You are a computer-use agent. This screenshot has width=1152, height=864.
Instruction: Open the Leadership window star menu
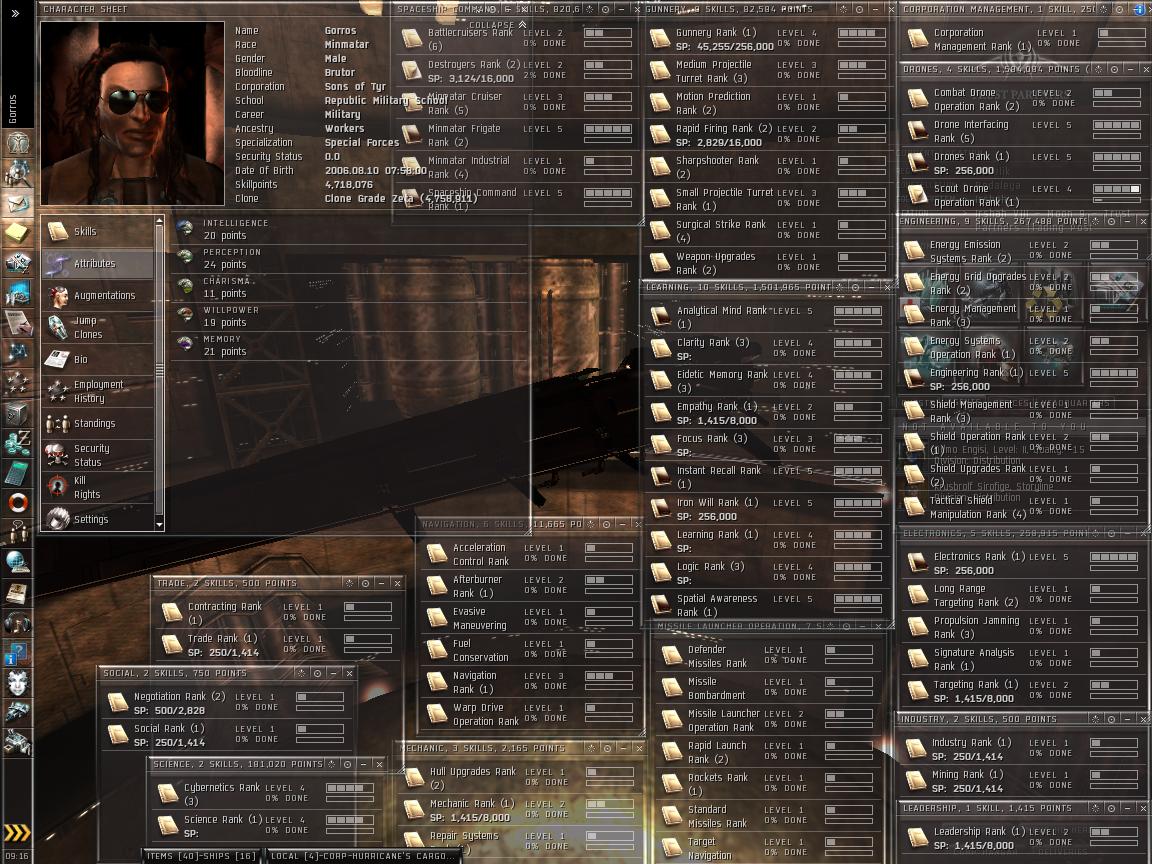[1095, 808]
